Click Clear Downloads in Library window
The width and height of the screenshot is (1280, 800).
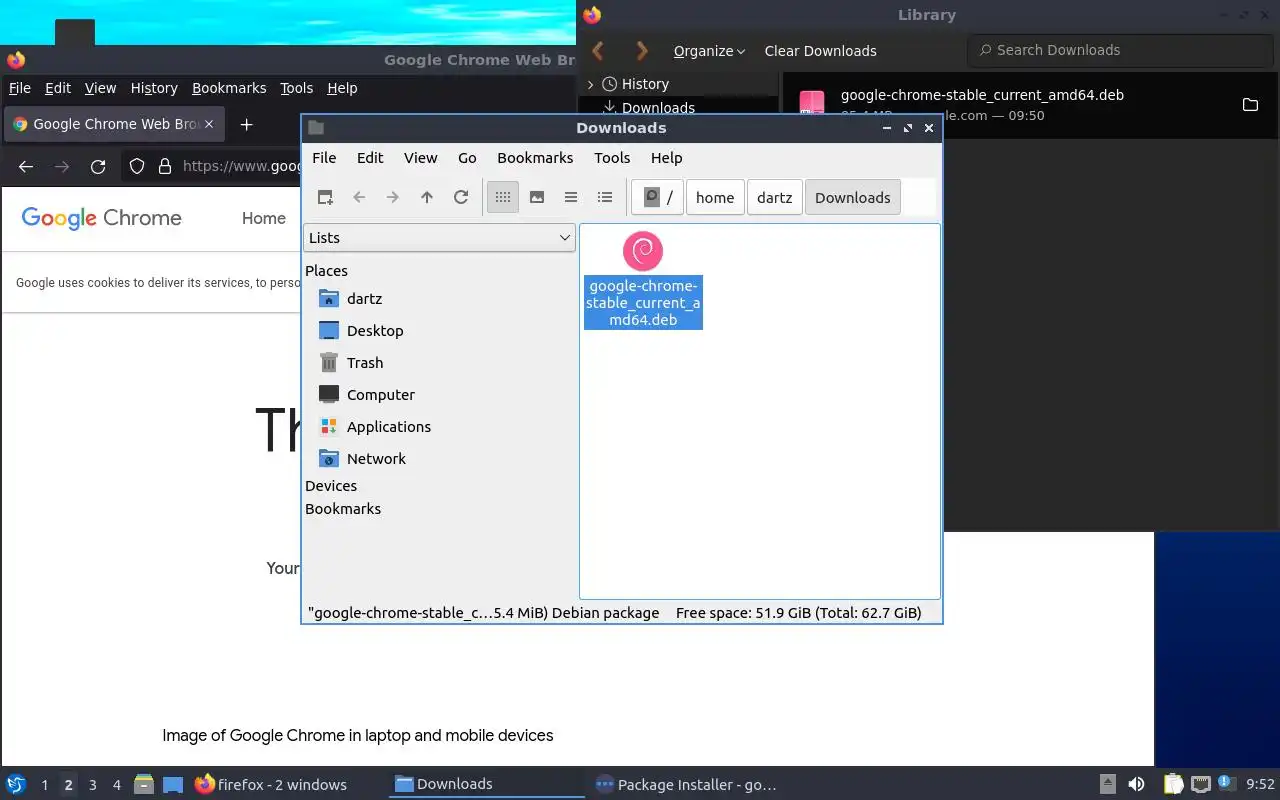tap(820, 51)
